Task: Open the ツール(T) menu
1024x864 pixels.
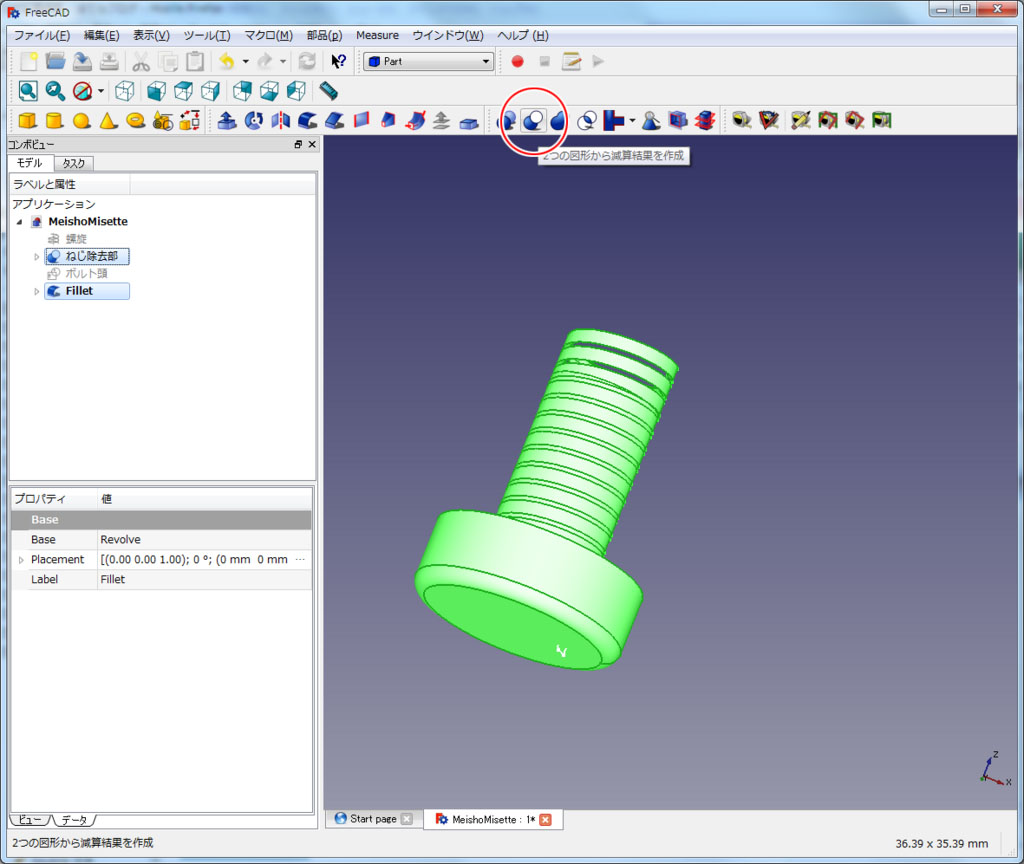Action: (x=206, y=35)
